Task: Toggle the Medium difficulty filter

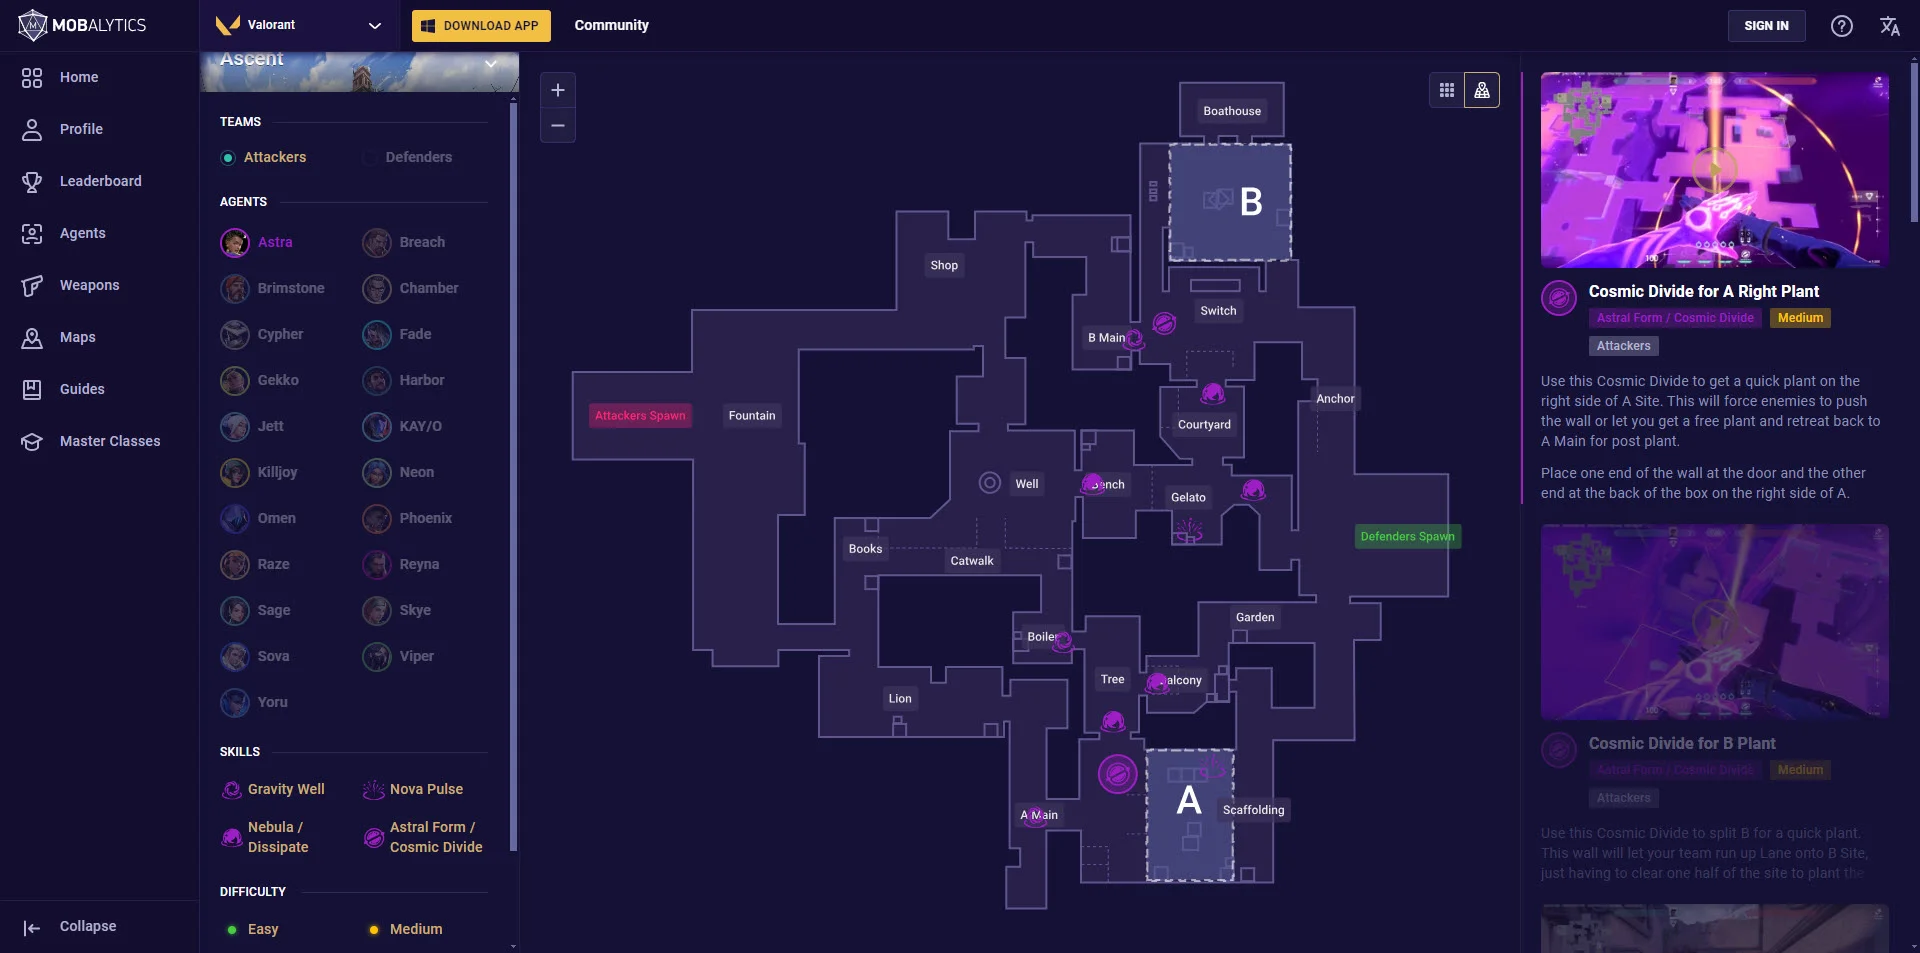Action: [405, 929]
